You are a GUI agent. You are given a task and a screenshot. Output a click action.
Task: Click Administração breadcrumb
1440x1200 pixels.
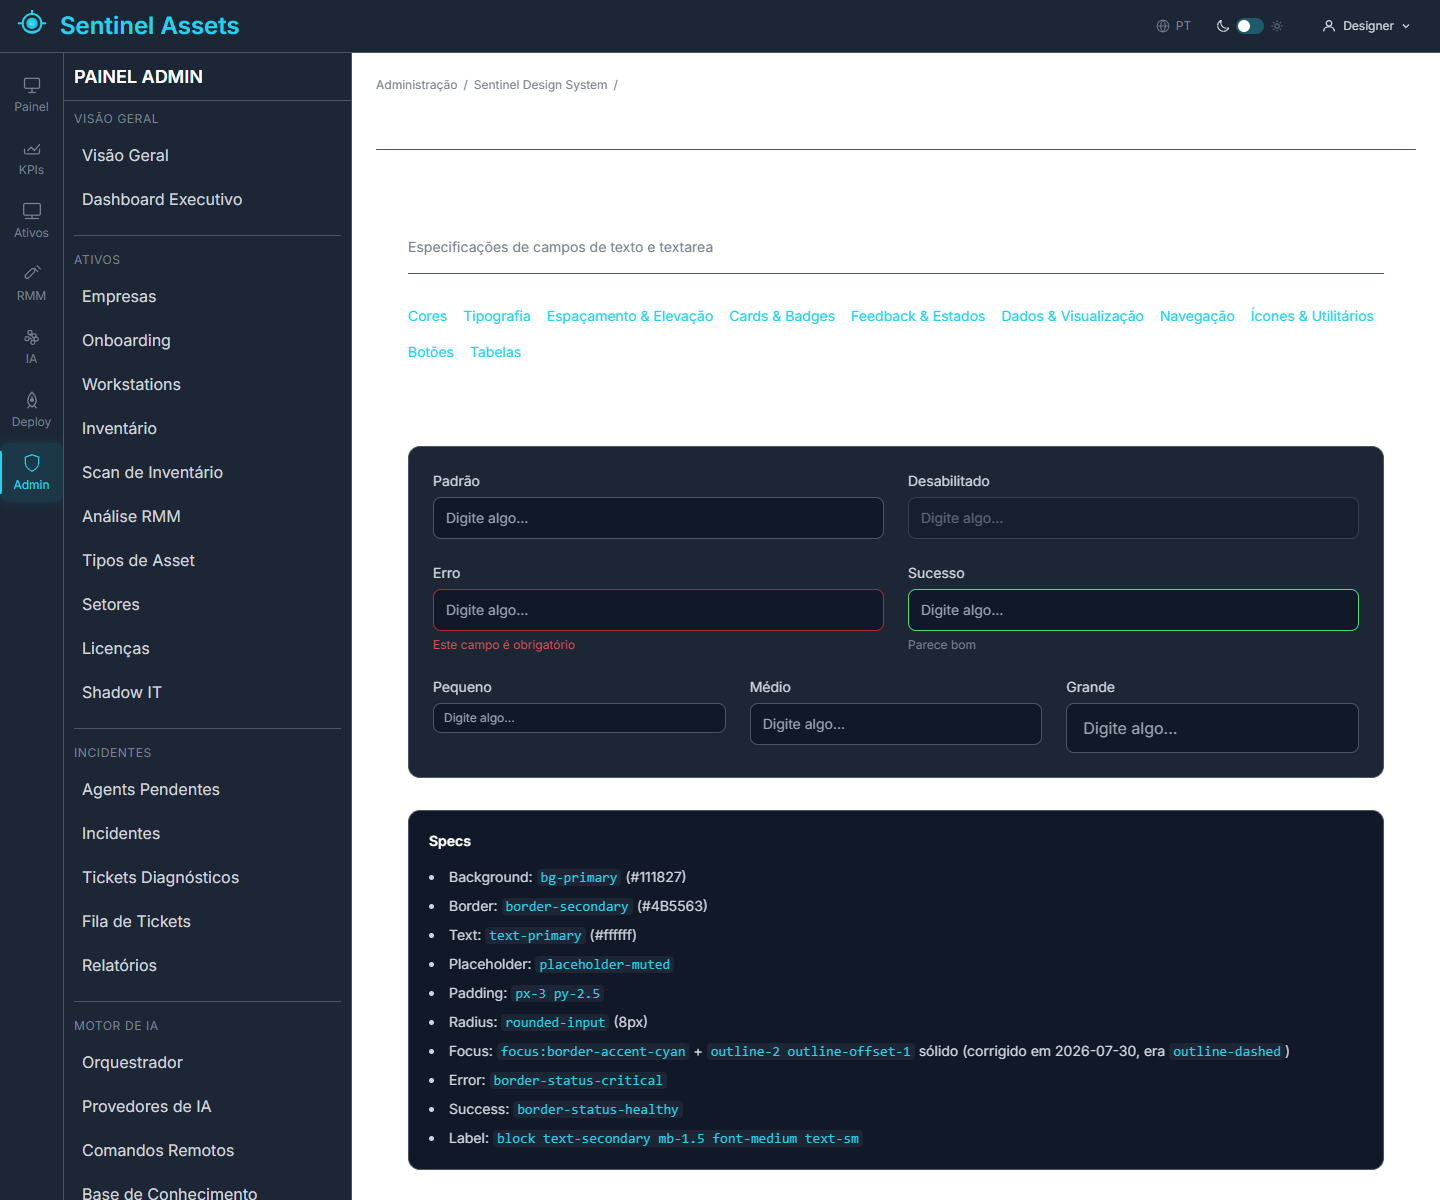click(416, 85)
